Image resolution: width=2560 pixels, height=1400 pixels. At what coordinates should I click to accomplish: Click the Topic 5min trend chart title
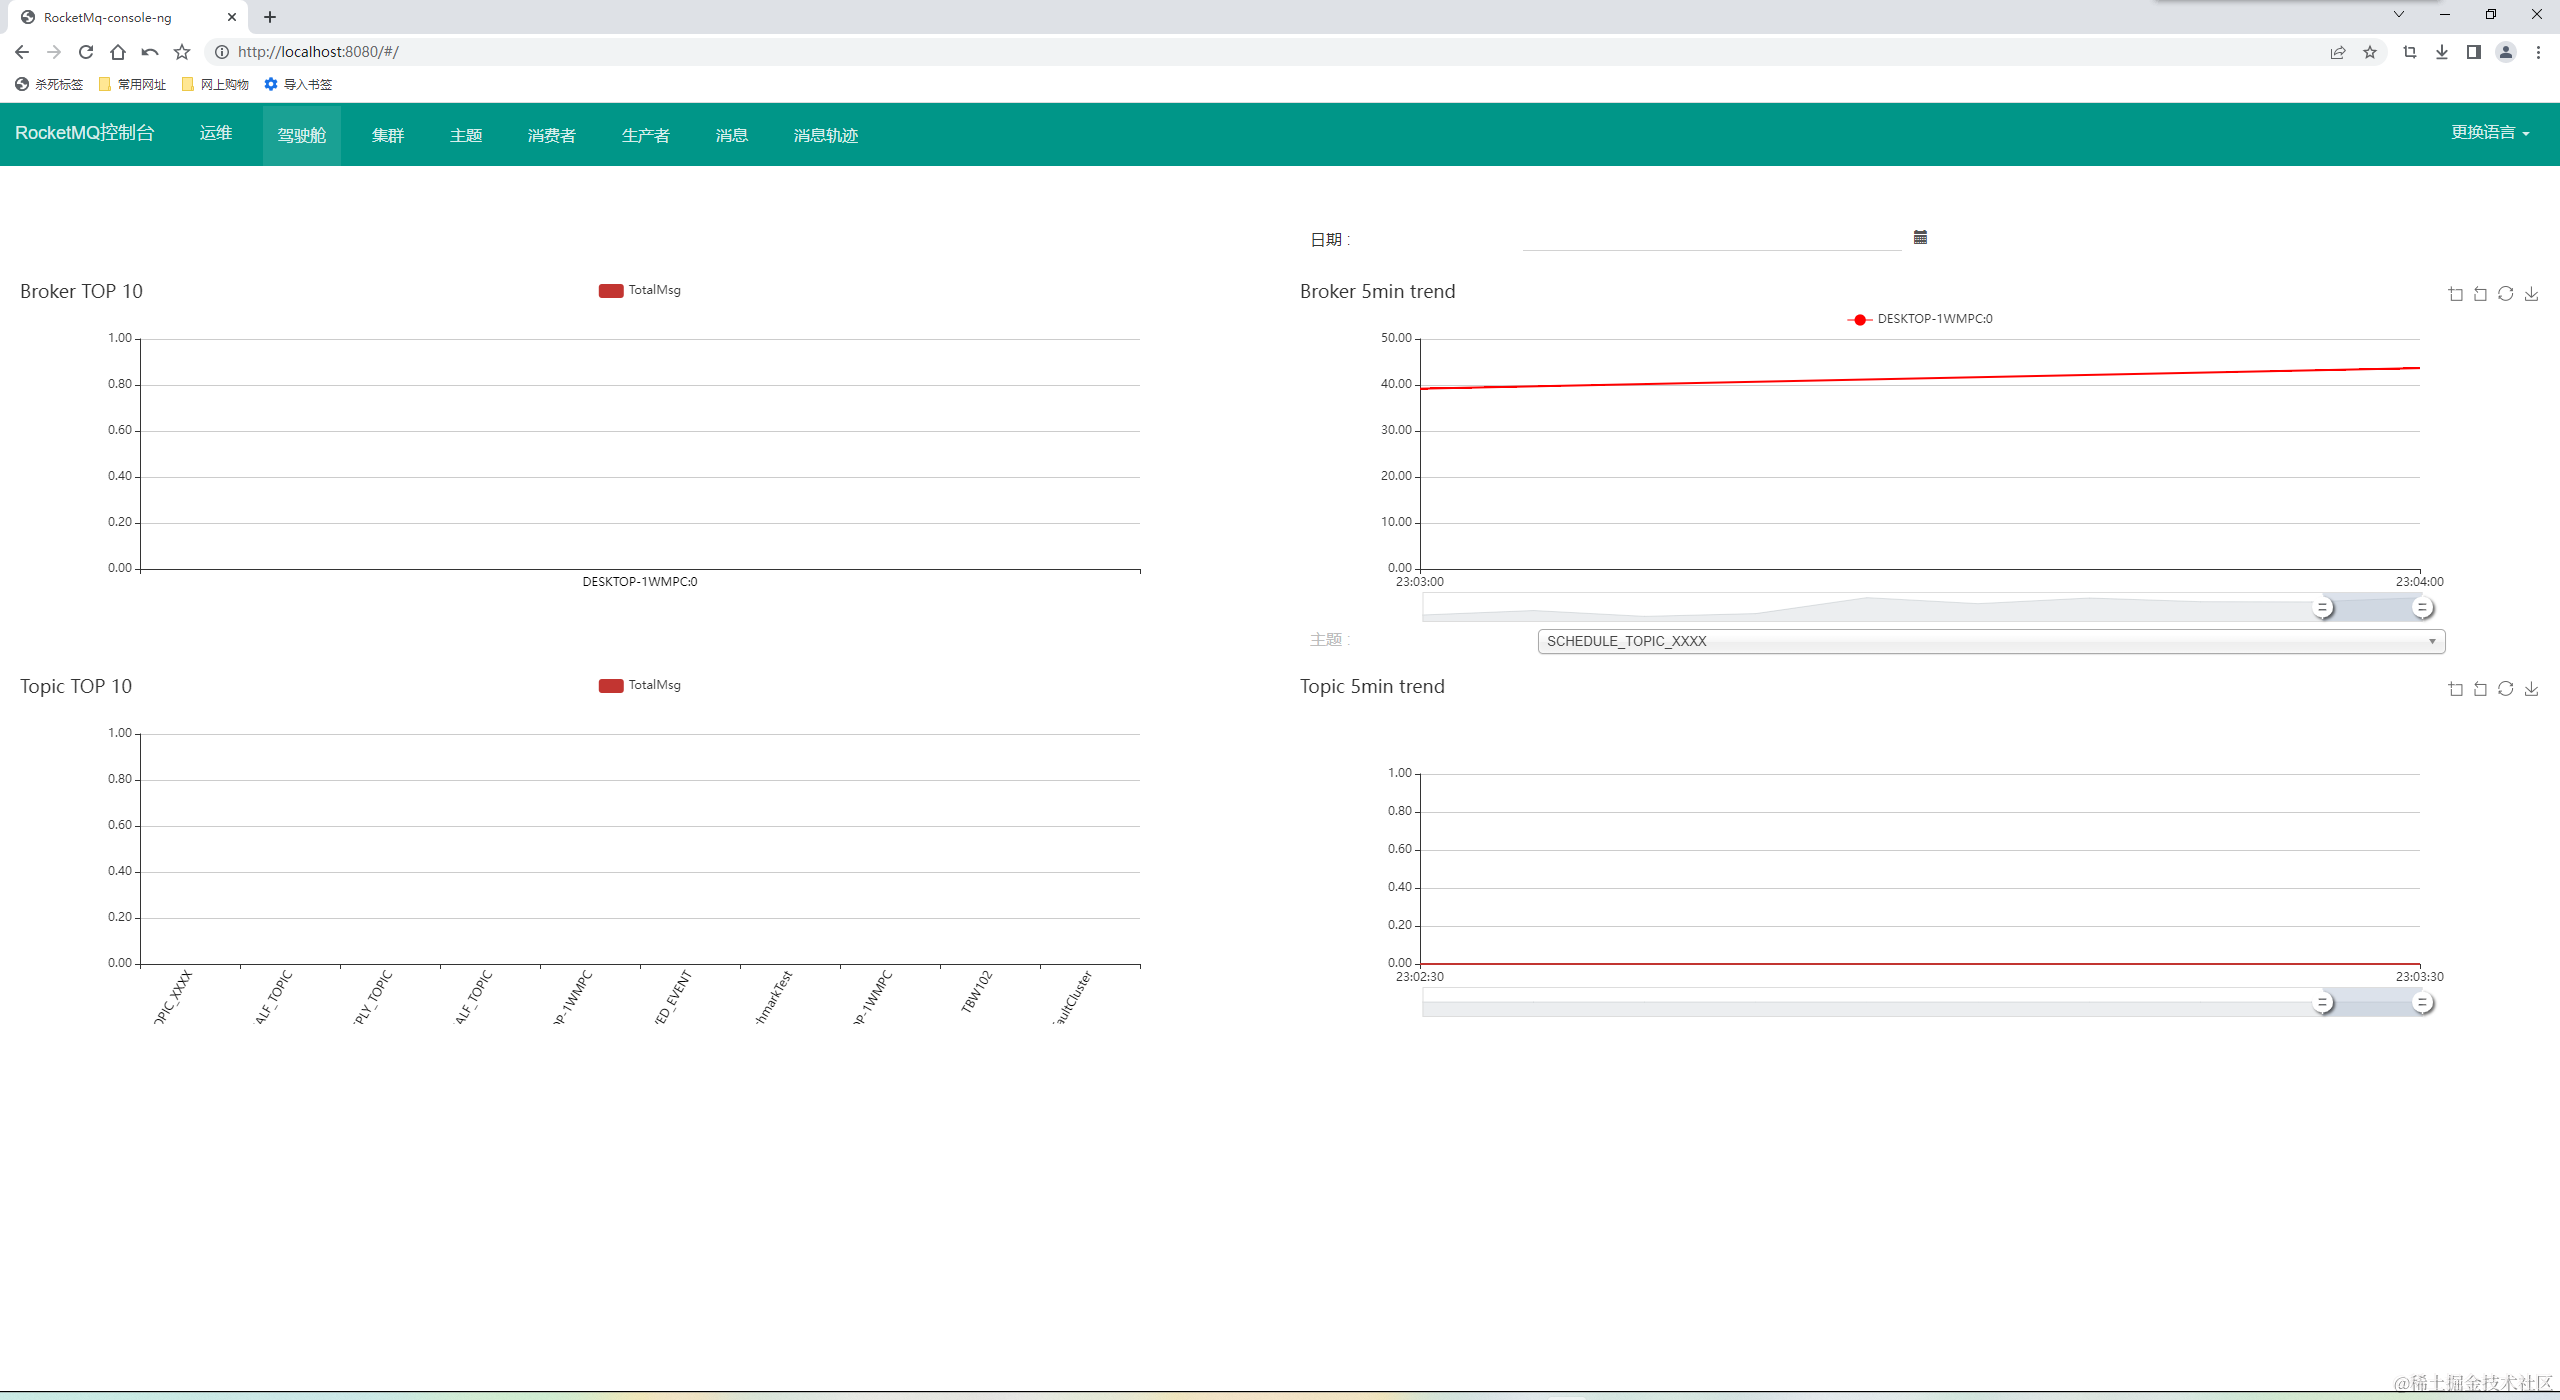point(1372,686)
